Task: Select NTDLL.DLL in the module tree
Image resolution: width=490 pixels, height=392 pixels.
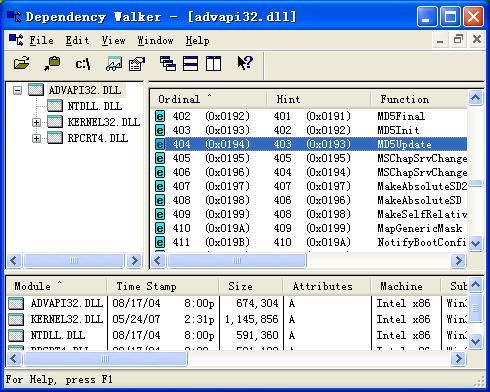Action: [x=95, y=106]
